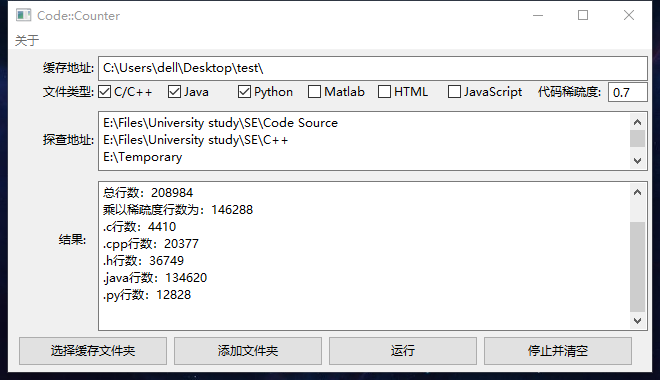Click the .py行数: 12828 result line
This screenshot has width=660, height=380.
tap(147, 295)
